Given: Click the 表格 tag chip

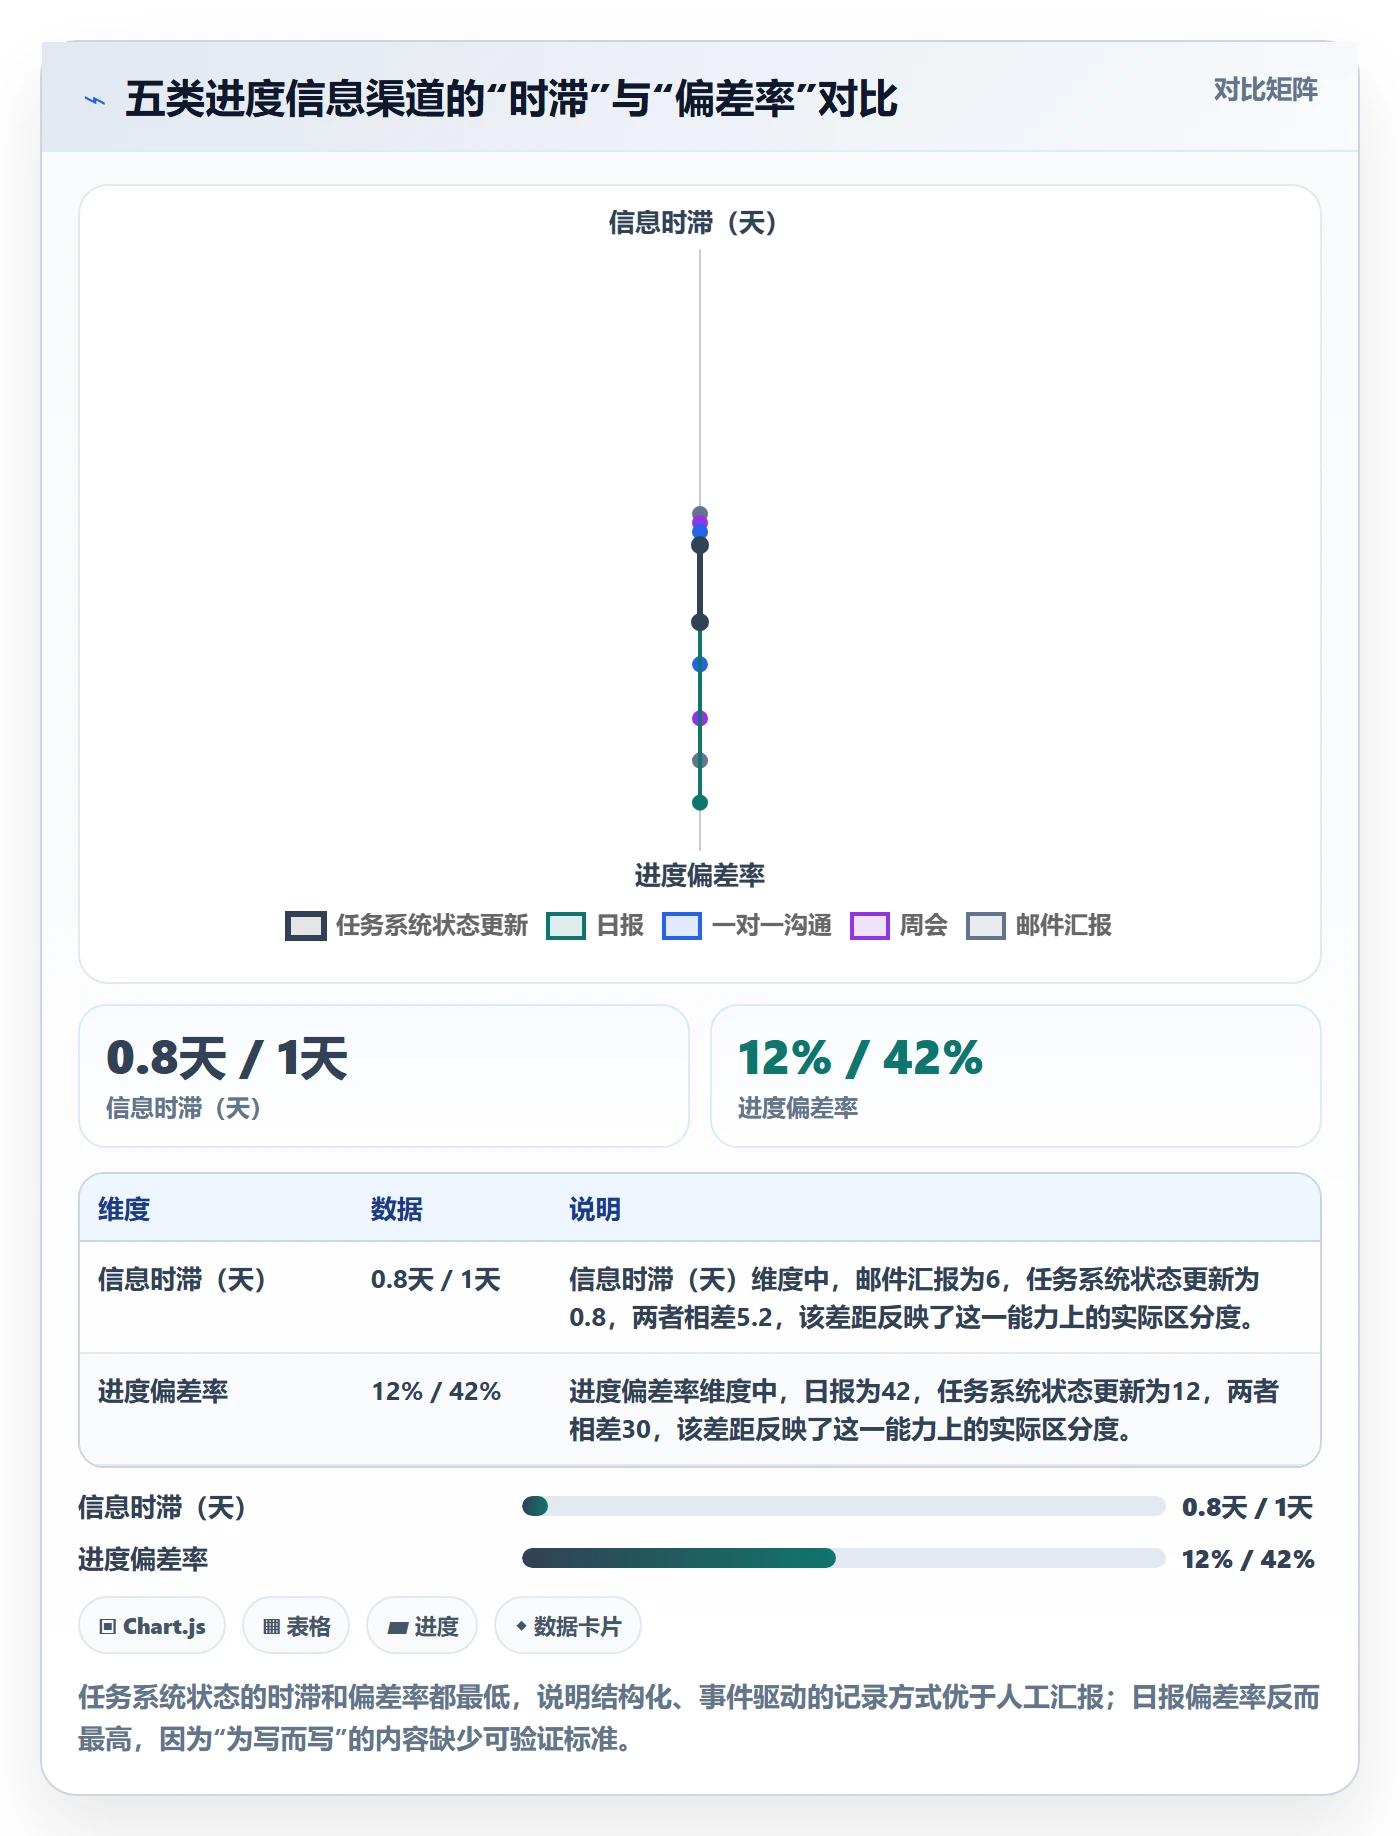Looking at the screenshot, I should (x=296, y=1626).
